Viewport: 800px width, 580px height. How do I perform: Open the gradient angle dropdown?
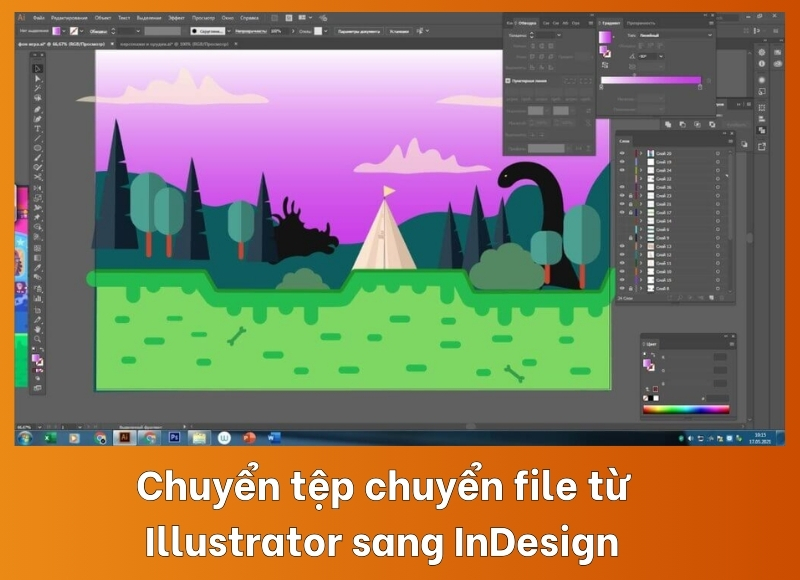click(x=660, y=56)
